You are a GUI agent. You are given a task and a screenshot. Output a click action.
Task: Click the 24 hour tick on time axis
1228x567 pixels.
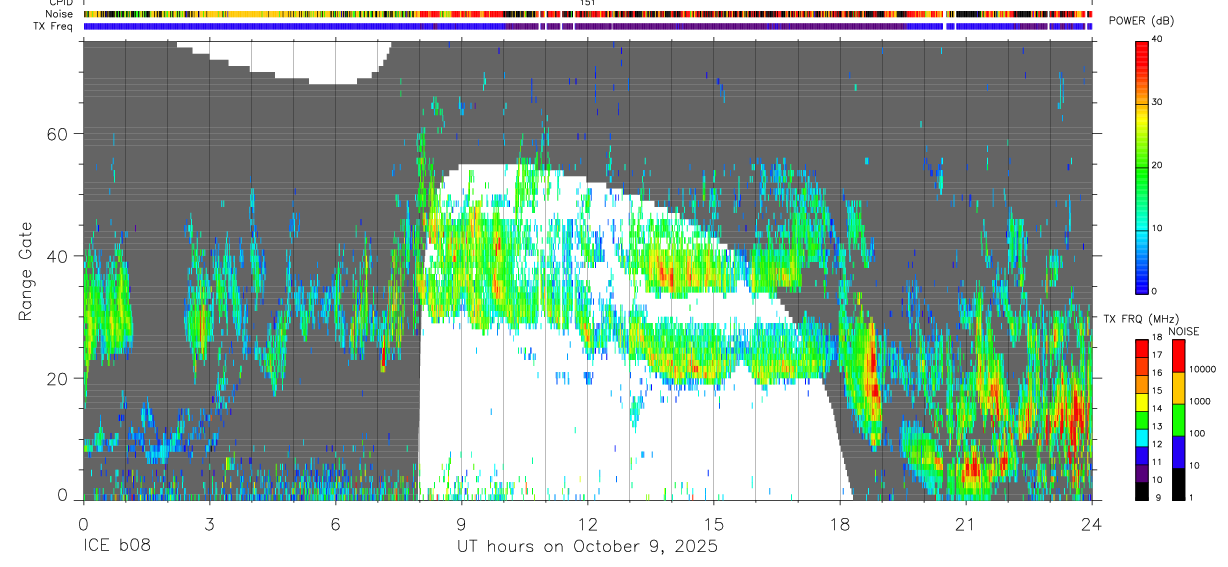click(1091, 524)
